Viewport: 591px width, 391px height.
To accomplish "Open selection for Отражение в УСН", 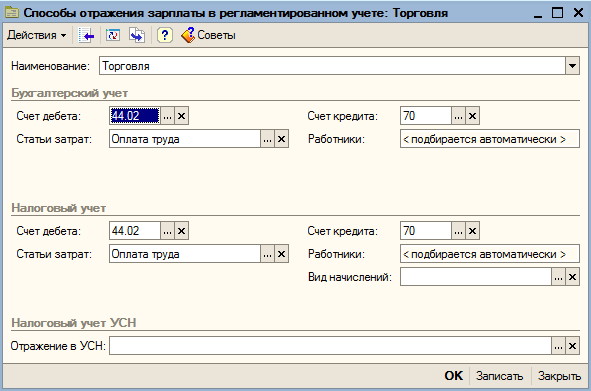I will (558, 346).
